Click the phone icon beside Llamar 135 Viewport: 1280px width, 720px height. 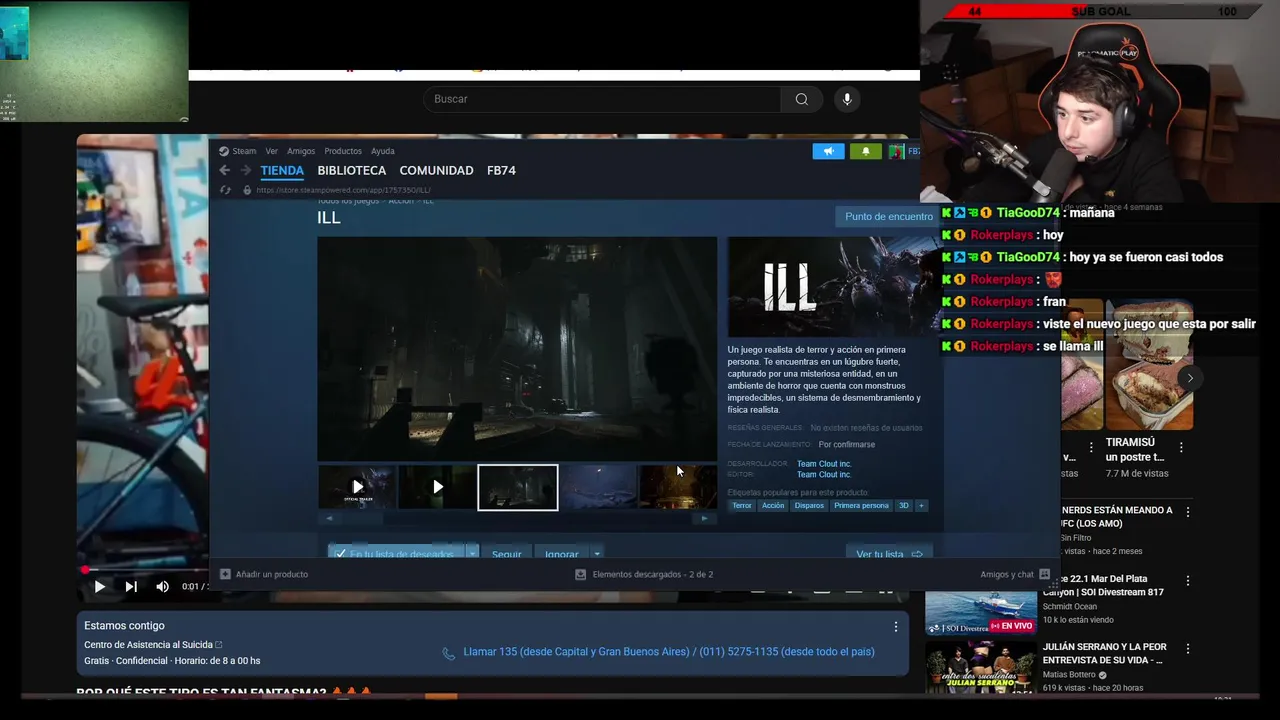449,653
